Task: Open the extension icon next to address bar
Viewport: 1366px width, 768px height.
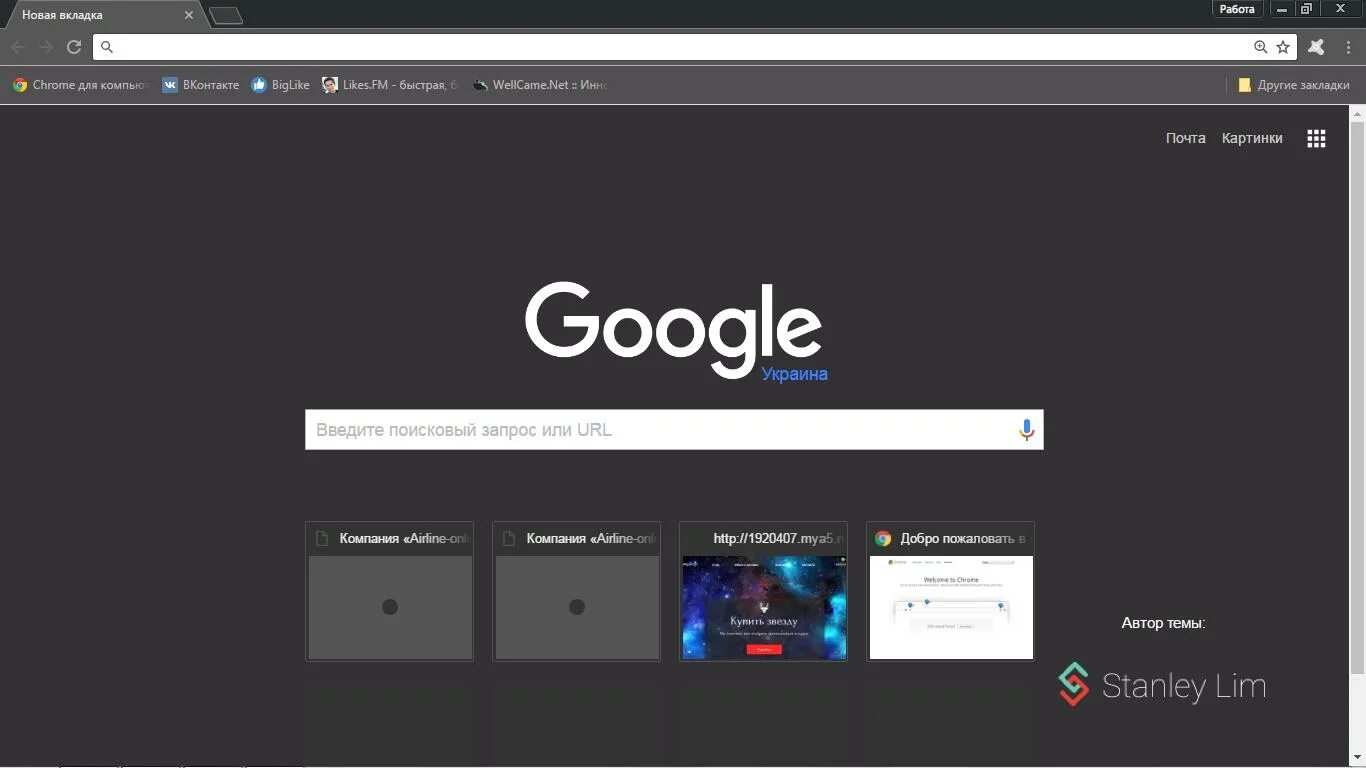Action: point(1316,47)
